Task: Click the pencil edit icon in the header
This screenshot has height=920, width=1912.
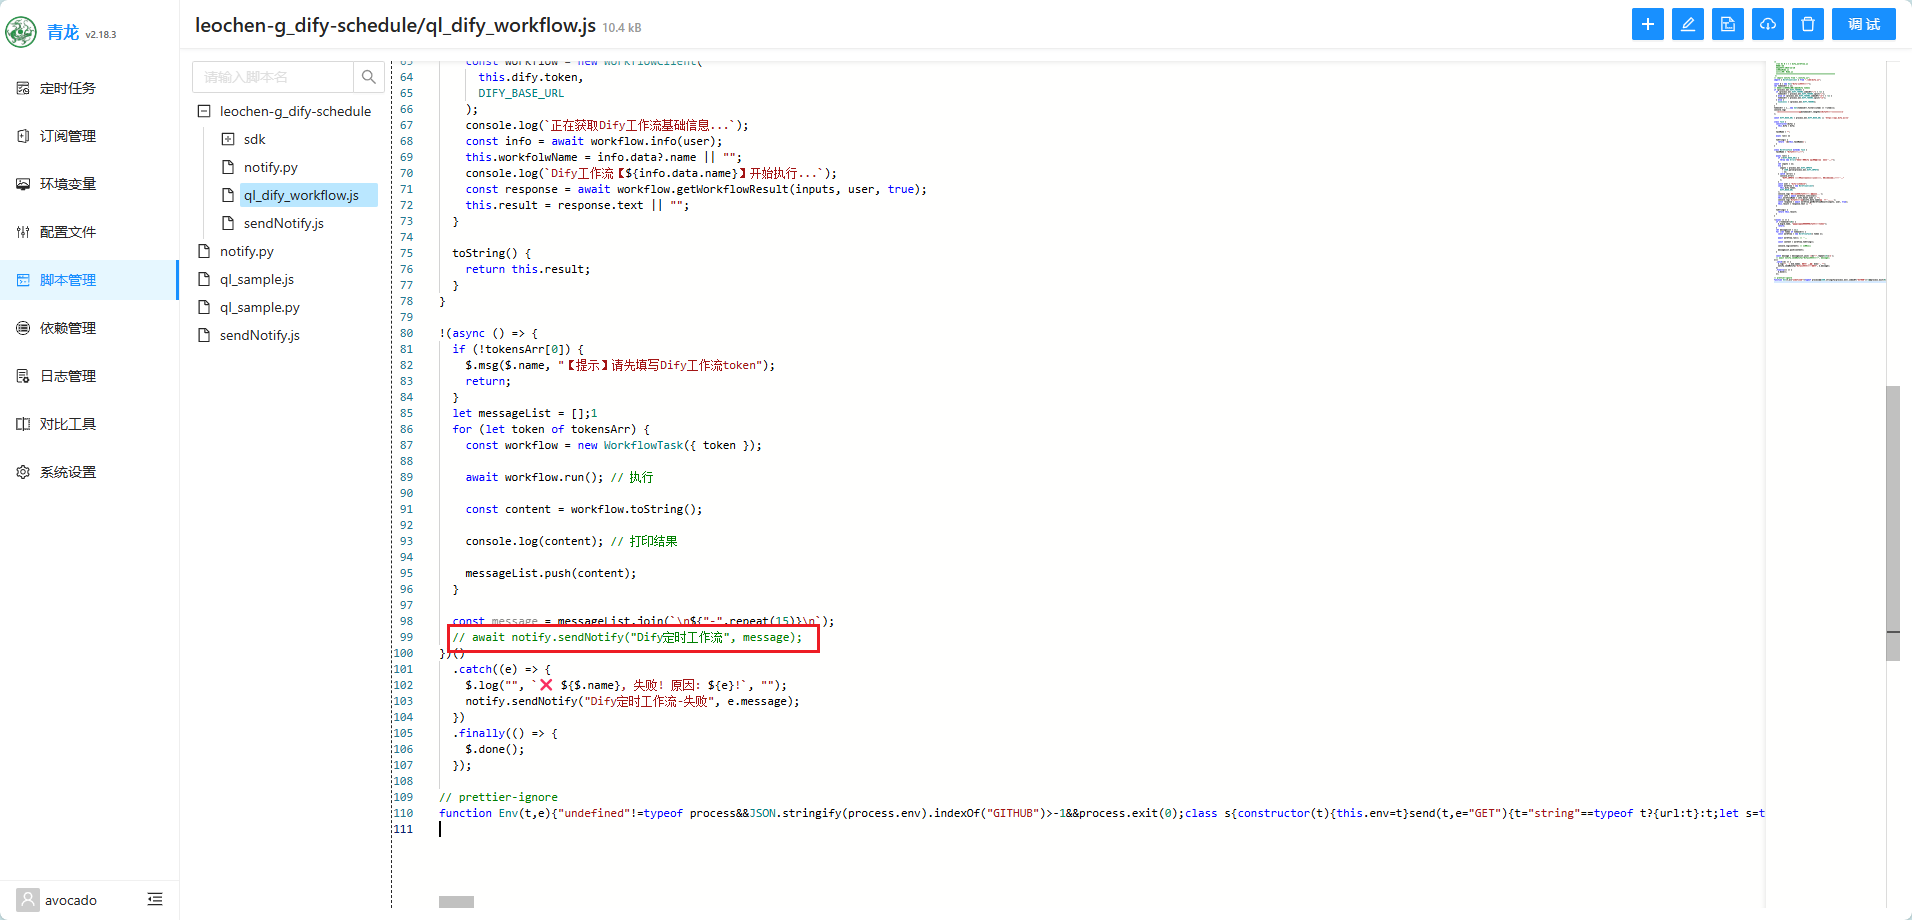Action: click(x=1687, y=24)
